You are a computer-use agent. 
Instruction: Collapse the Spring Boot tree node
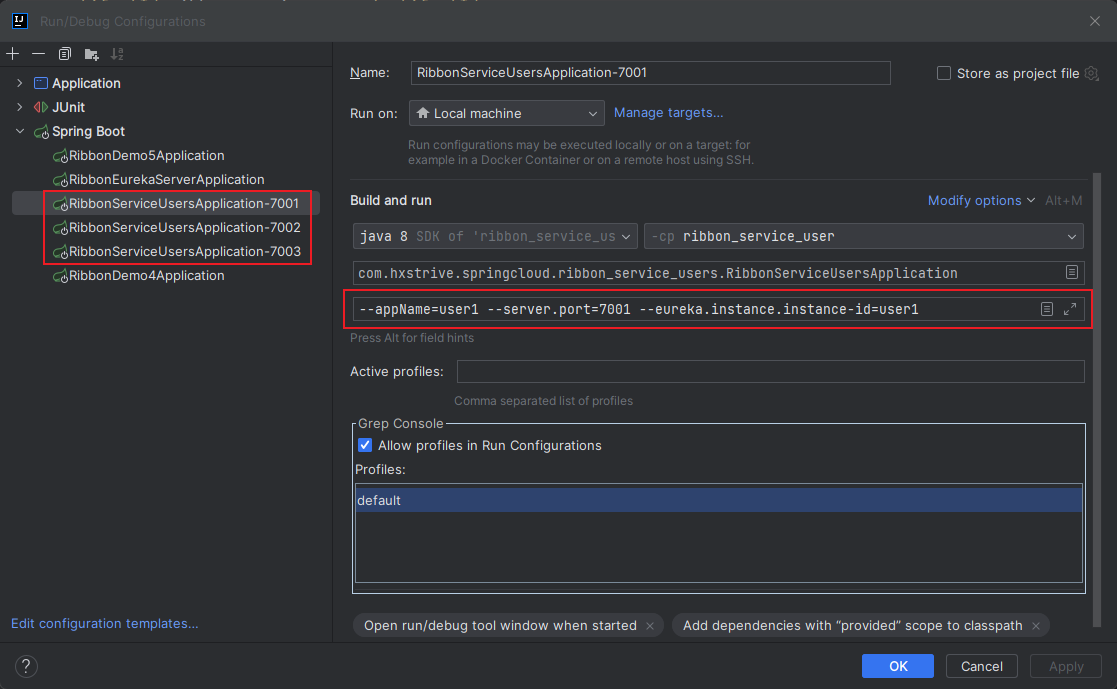coord(20,131)
